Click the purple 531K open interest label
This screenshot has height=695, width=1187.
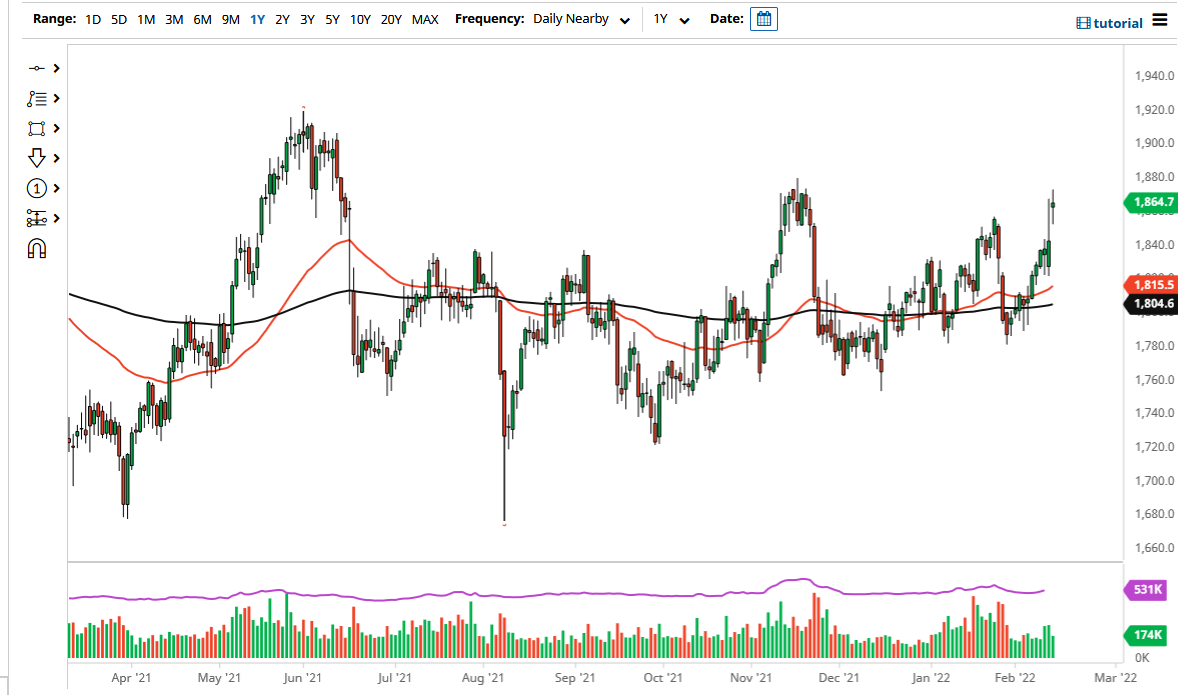click(x=1147, y=589)
